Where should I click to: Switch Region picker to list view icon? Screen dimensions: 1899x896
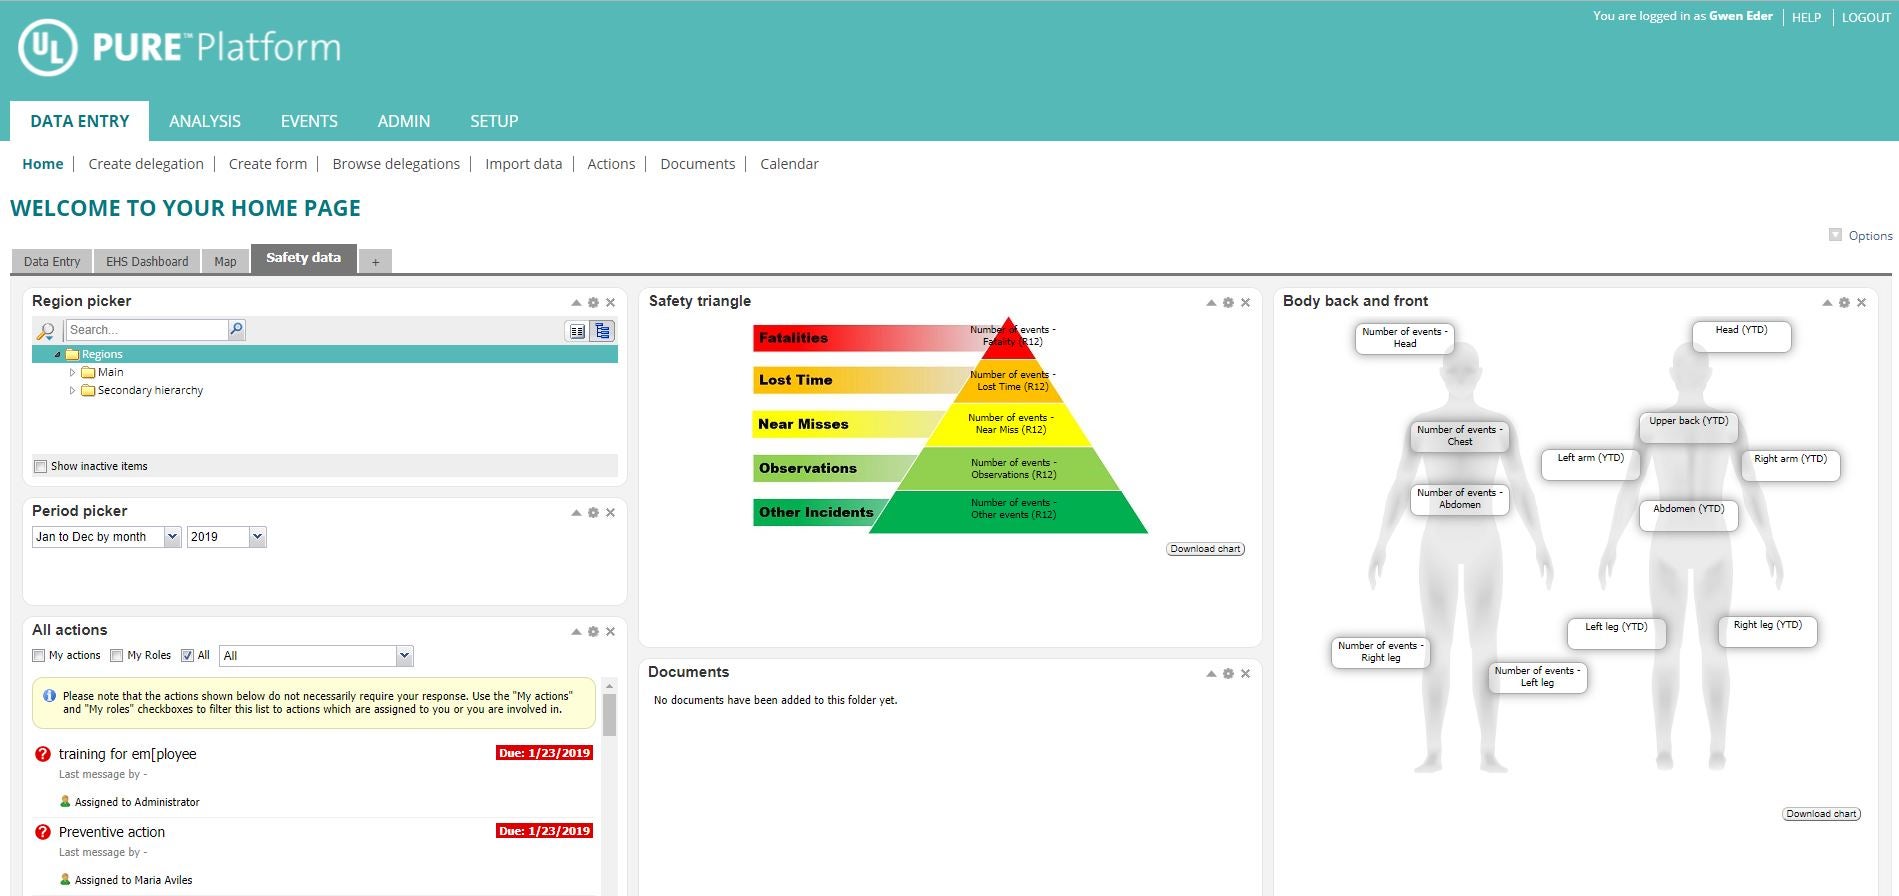coord(577,331)
